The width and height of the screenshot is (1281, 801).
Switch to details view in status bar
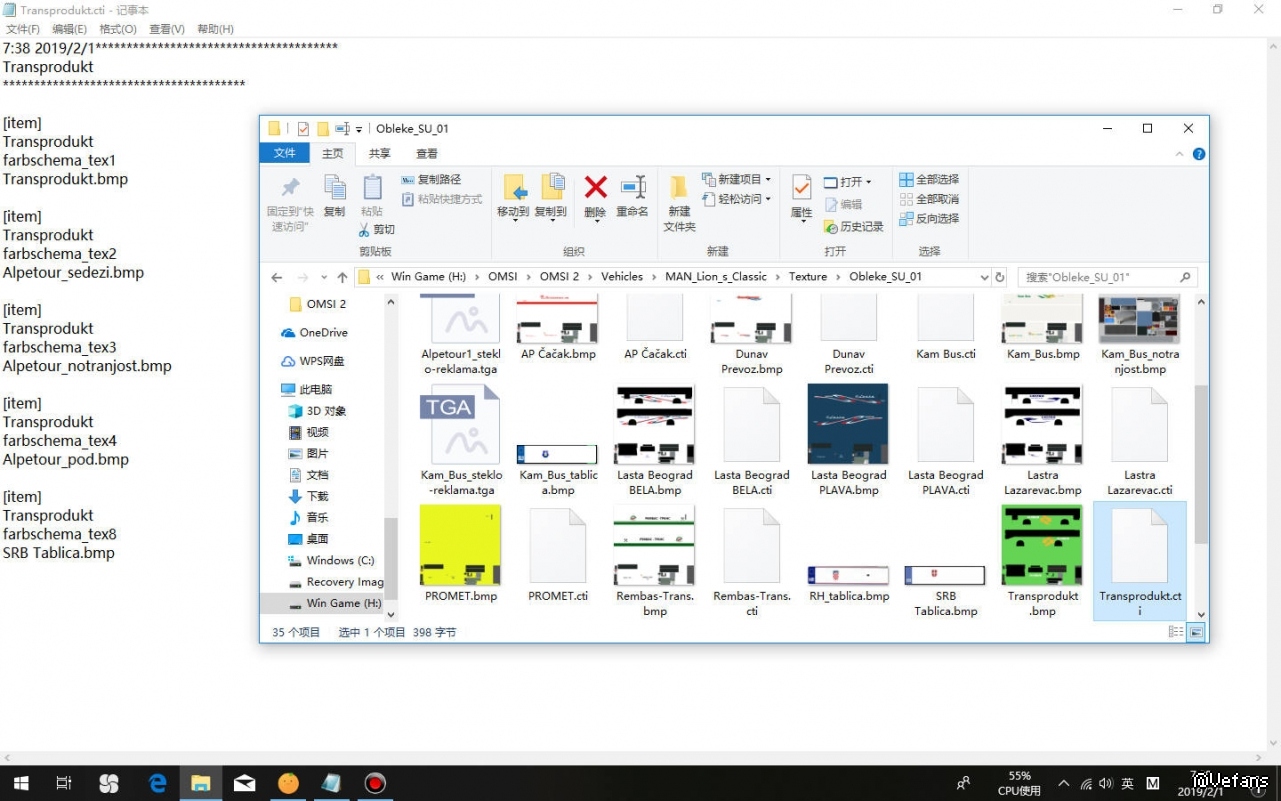tap(1176, 632)
